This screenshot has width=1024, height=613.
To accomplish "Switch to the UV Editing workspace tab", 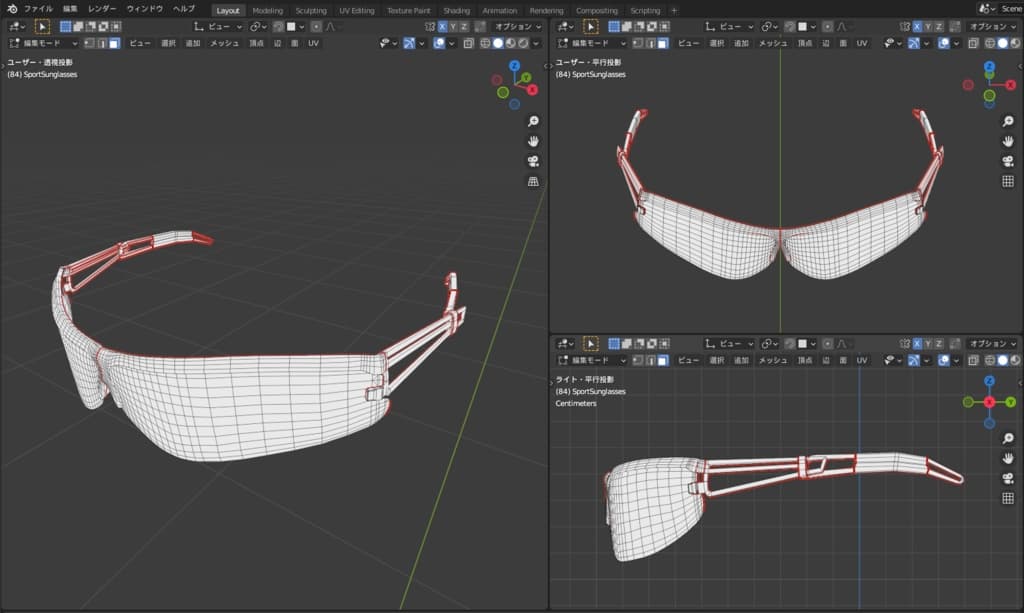I will 356,10.
